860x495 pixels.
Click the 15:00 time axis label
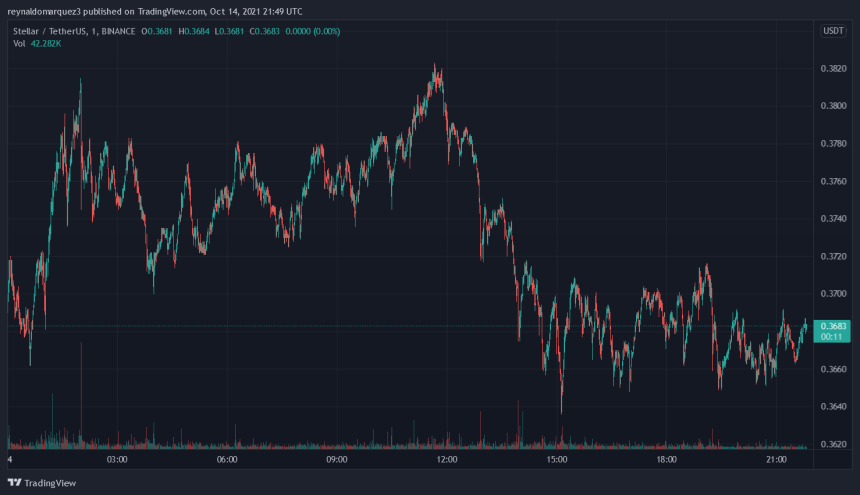point(557,460)
